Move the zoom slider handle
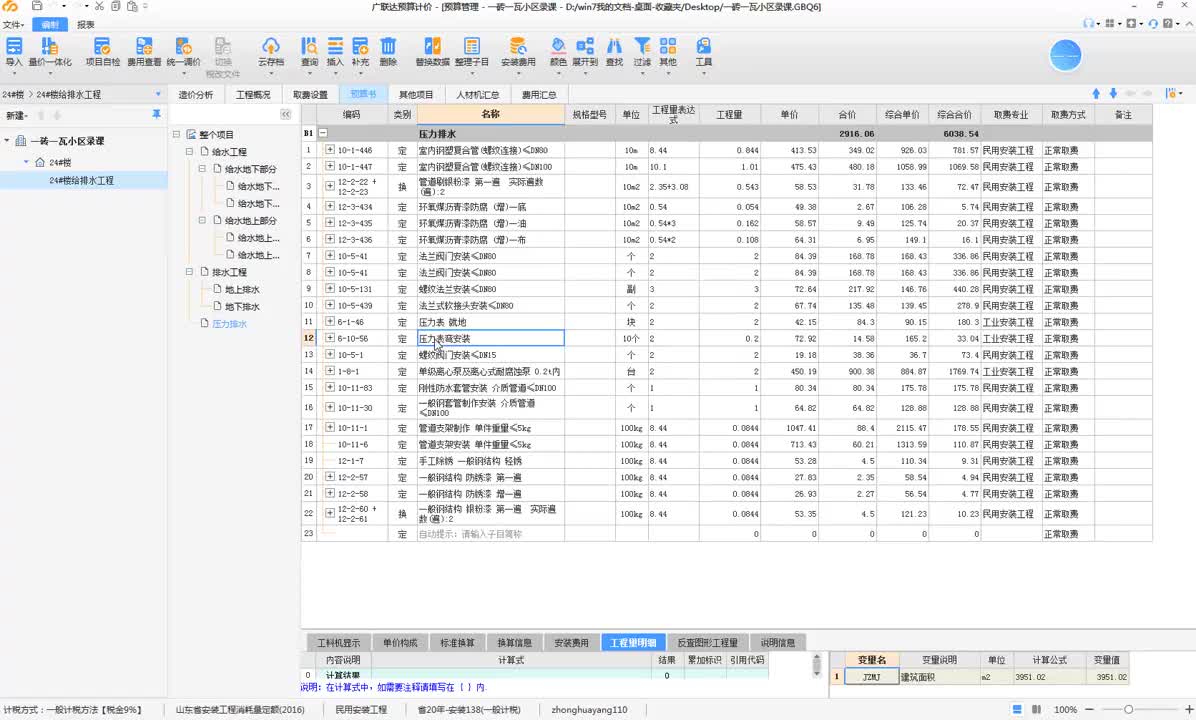Screen dimensions: 1196x720 click(x=1129, y=709)
